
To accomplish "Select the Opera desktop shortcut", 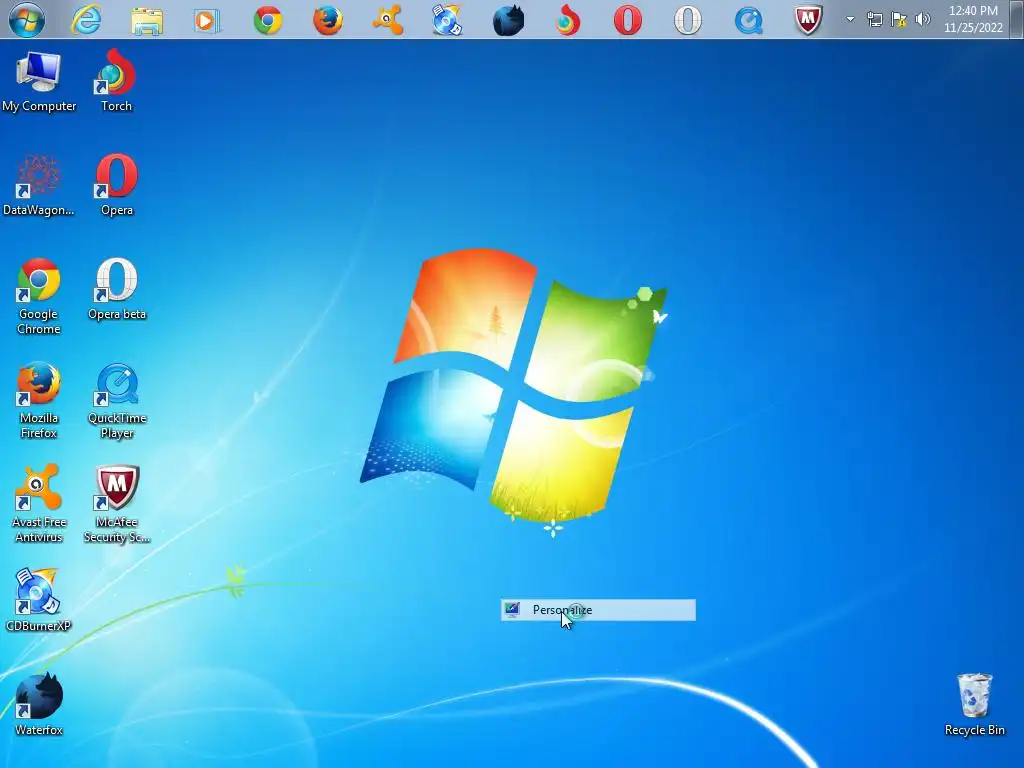I will (116, 185).
